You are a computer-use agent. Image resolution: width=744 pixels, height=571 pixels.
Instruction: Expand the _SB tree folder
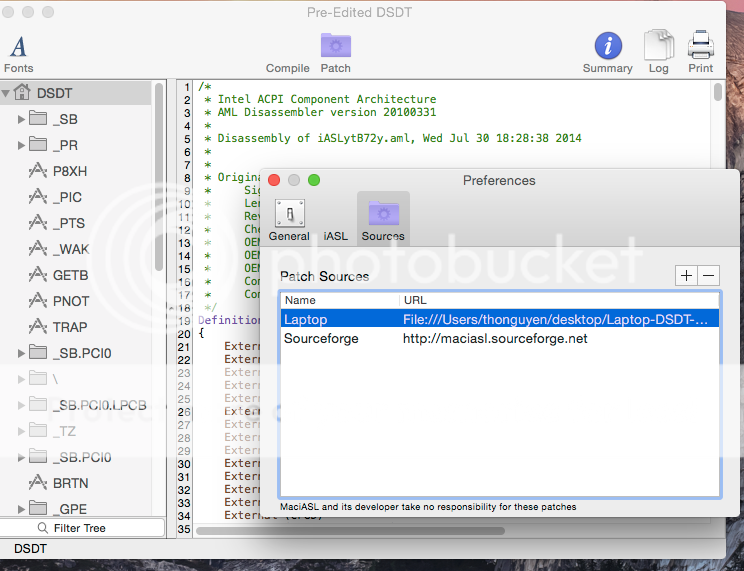coord(21,119)
